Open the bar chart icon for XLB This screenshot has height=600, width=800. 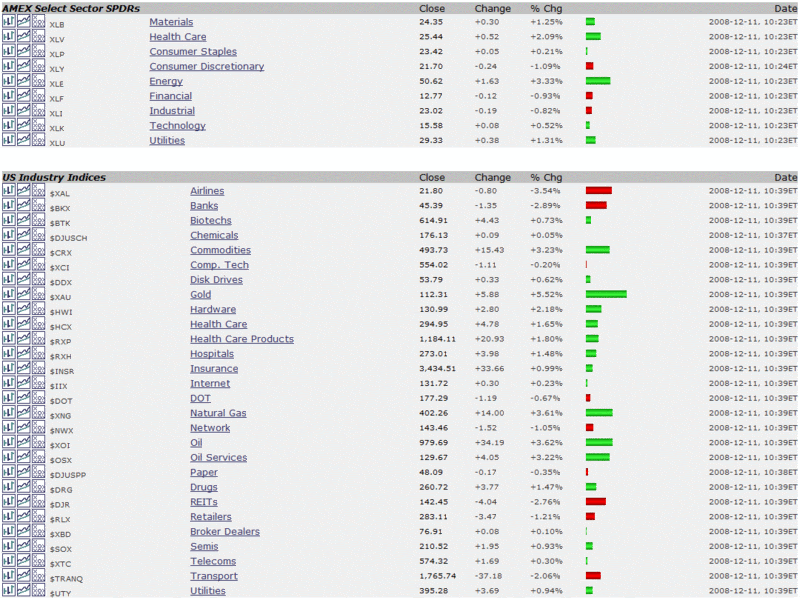tap(9, 21)
